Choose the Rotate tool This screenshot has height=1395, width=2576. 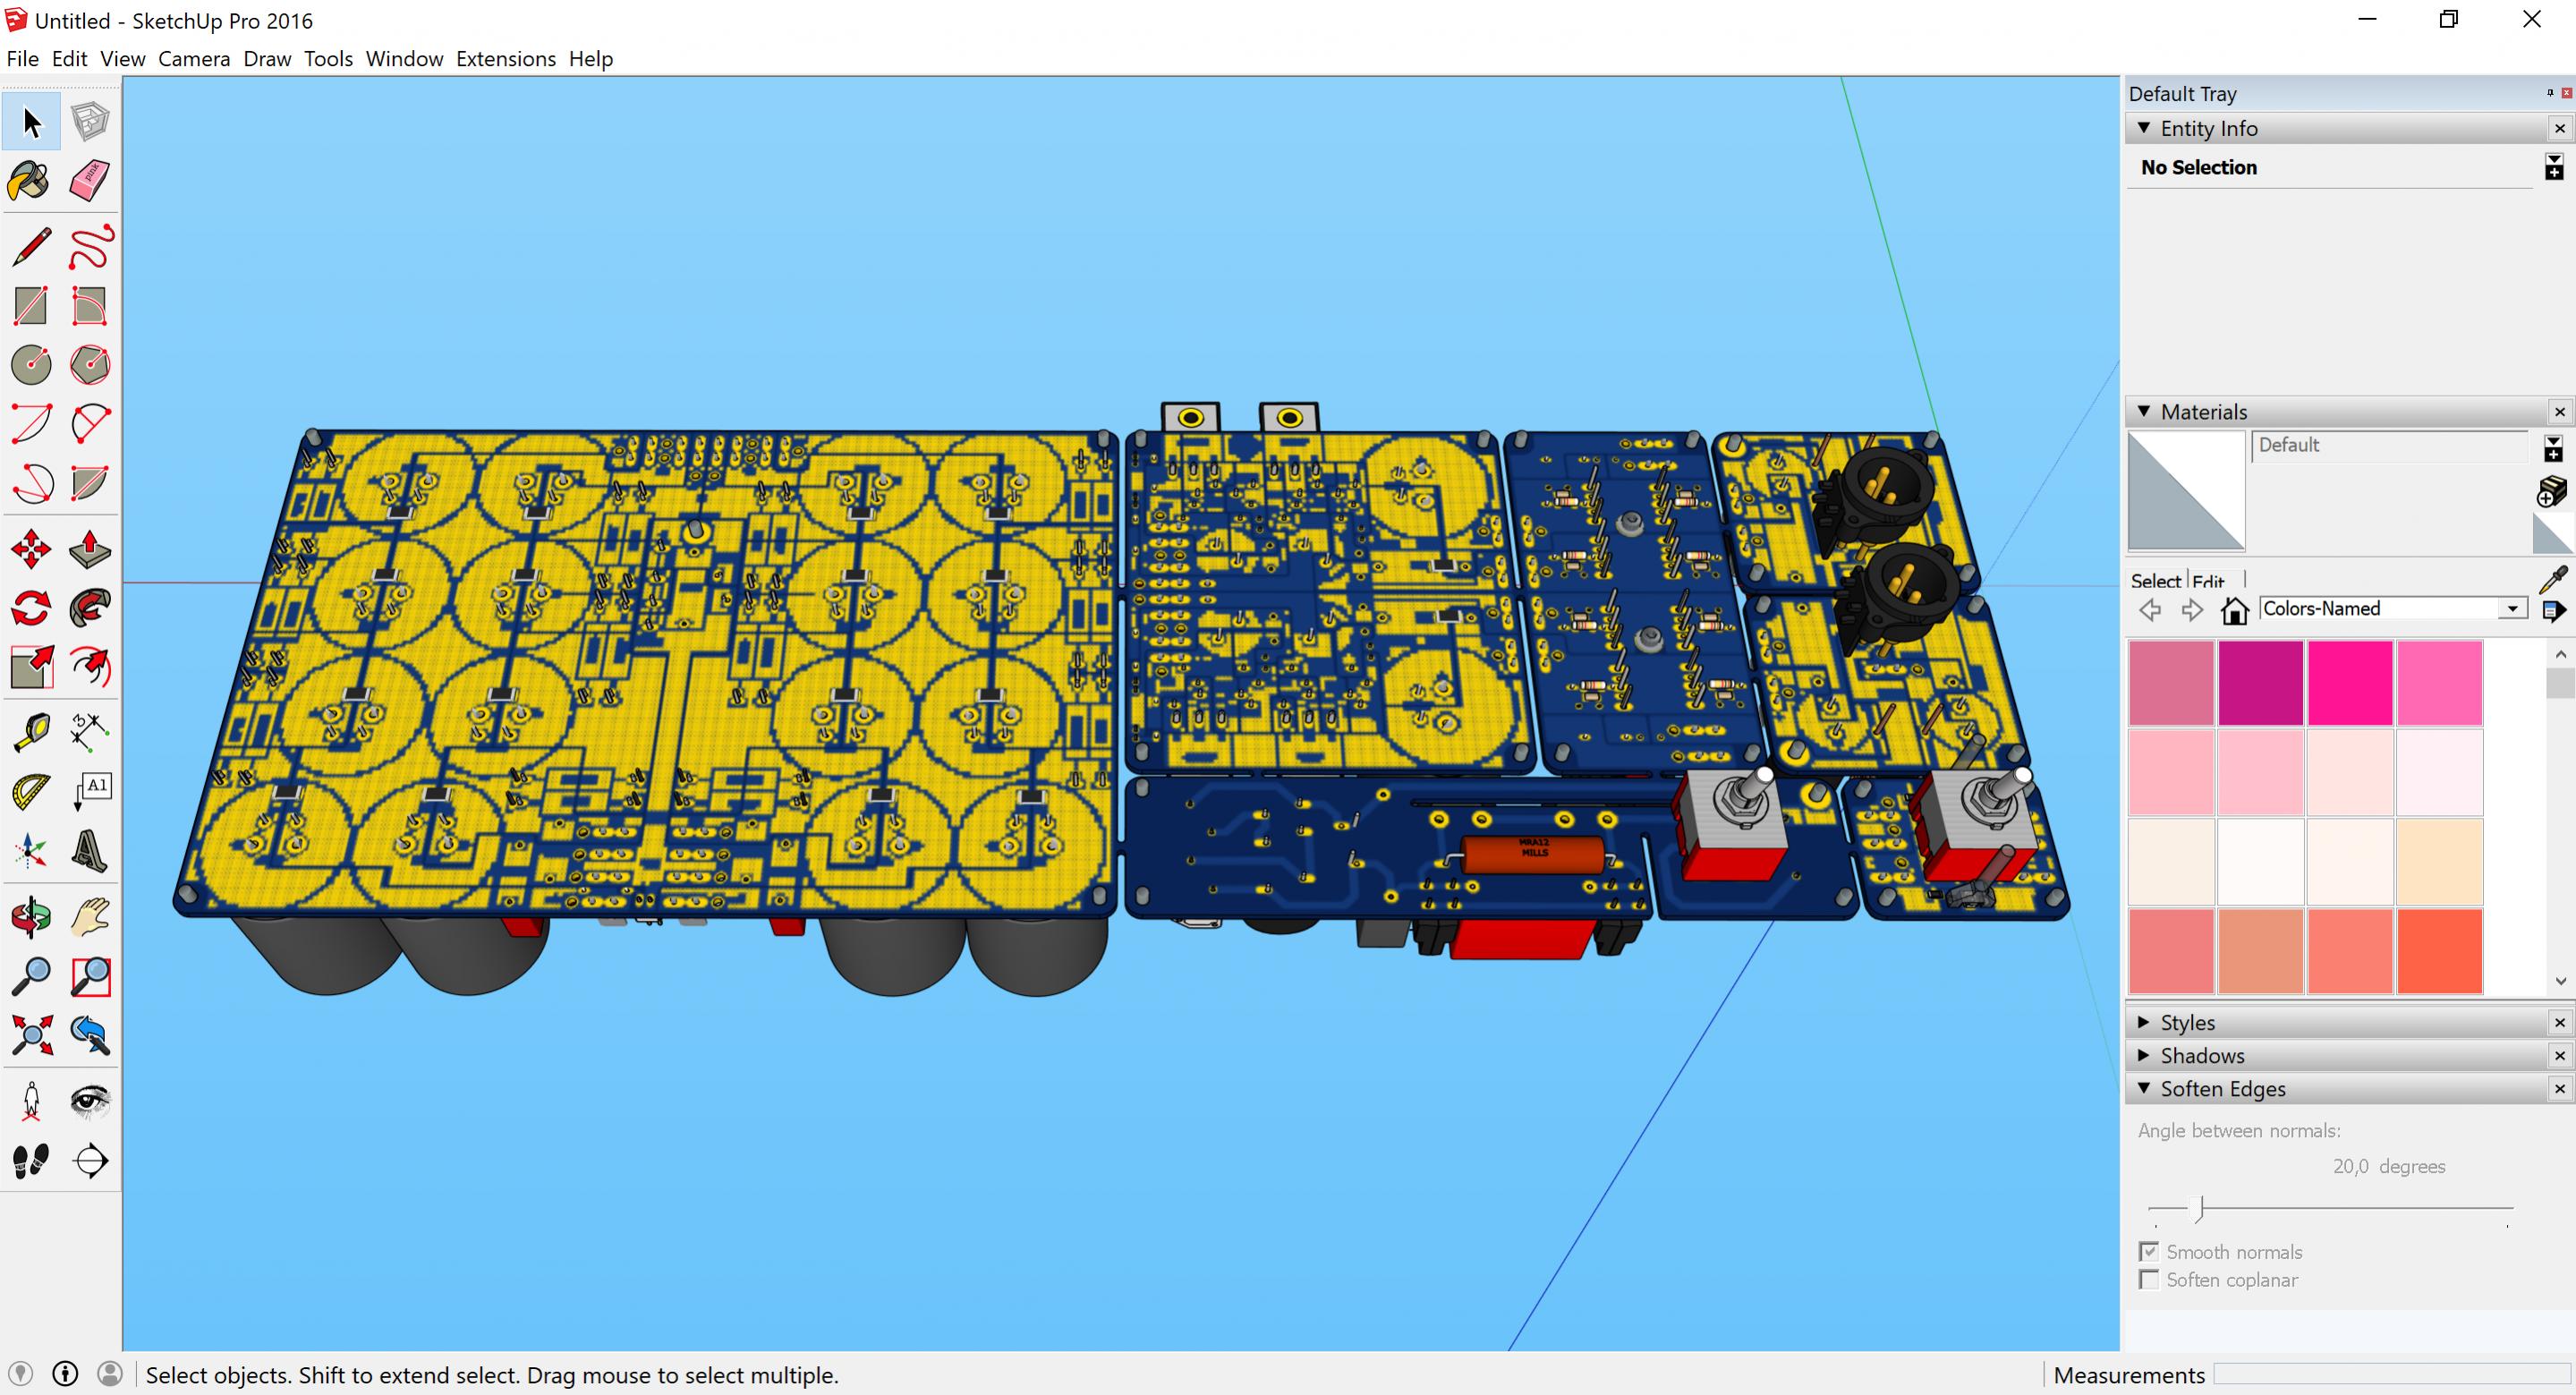click(x=32, y=608)
